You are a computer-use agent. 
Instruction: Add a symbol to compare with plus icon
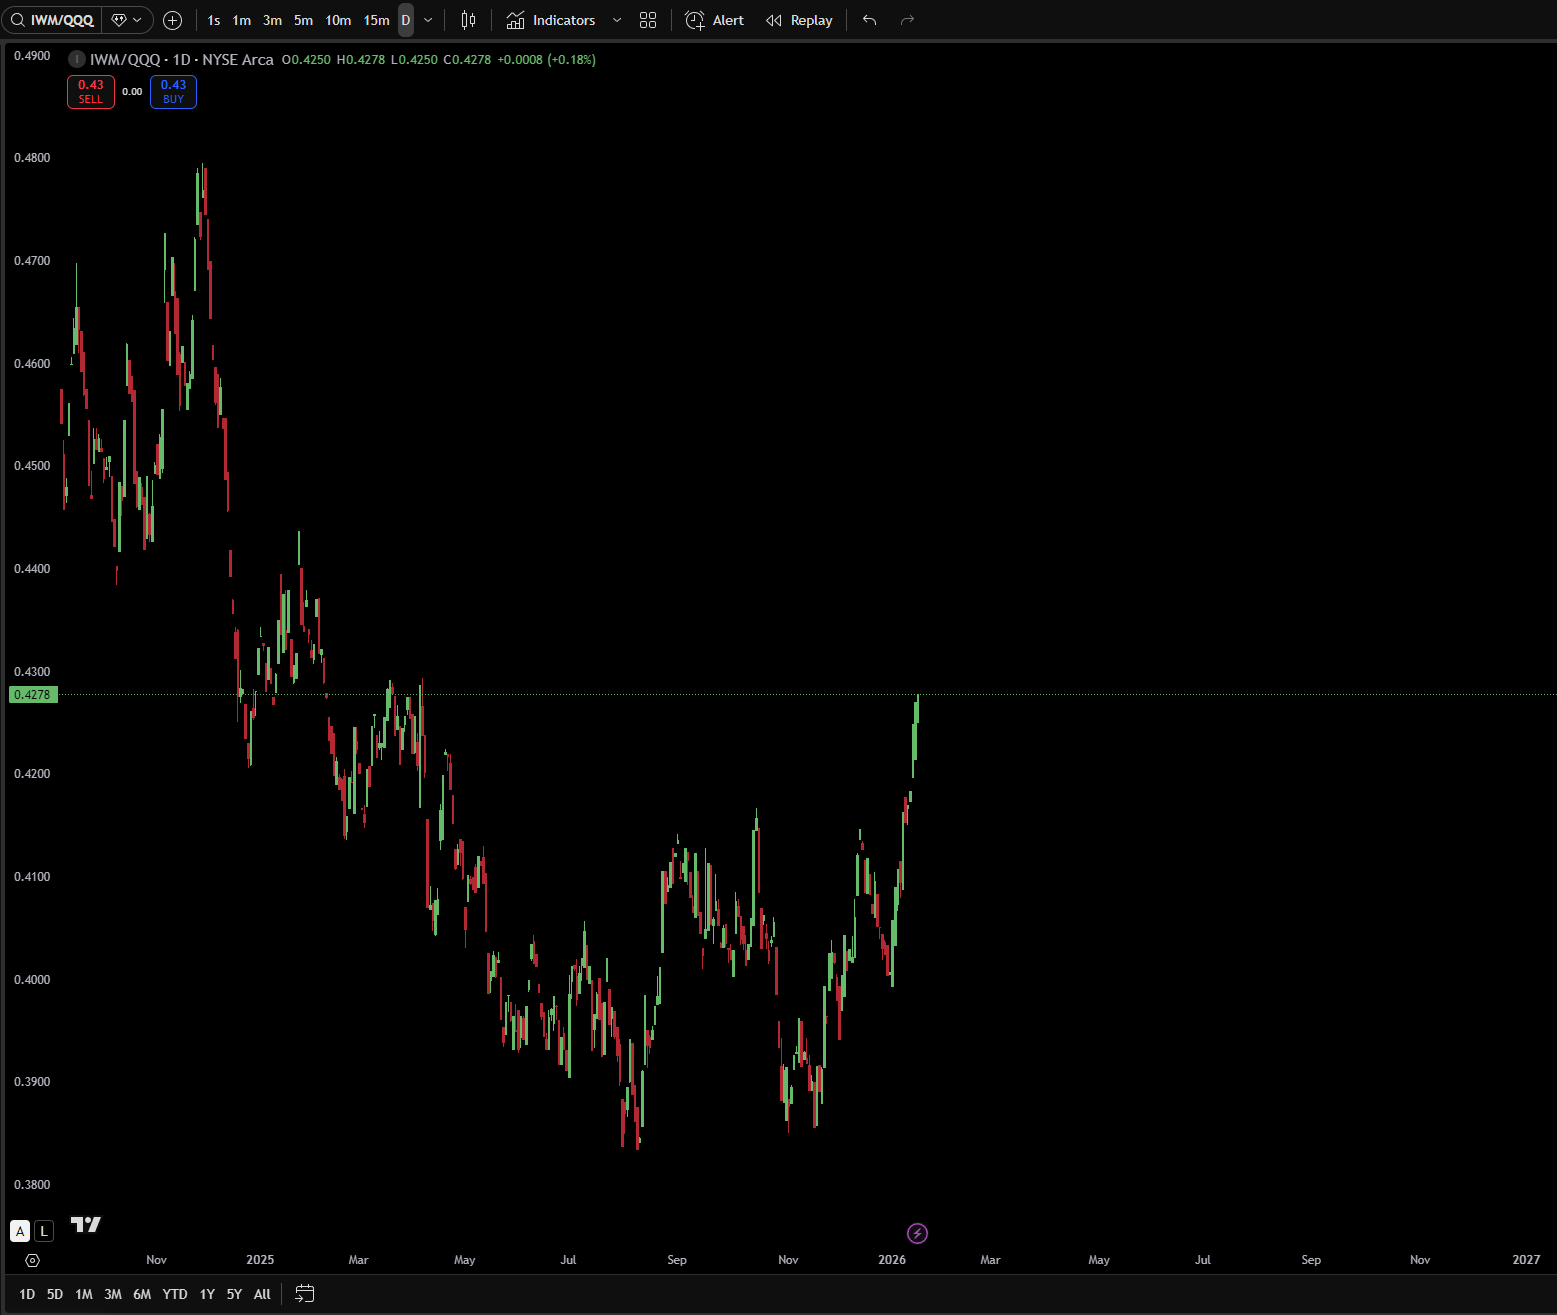coord(172,20)
